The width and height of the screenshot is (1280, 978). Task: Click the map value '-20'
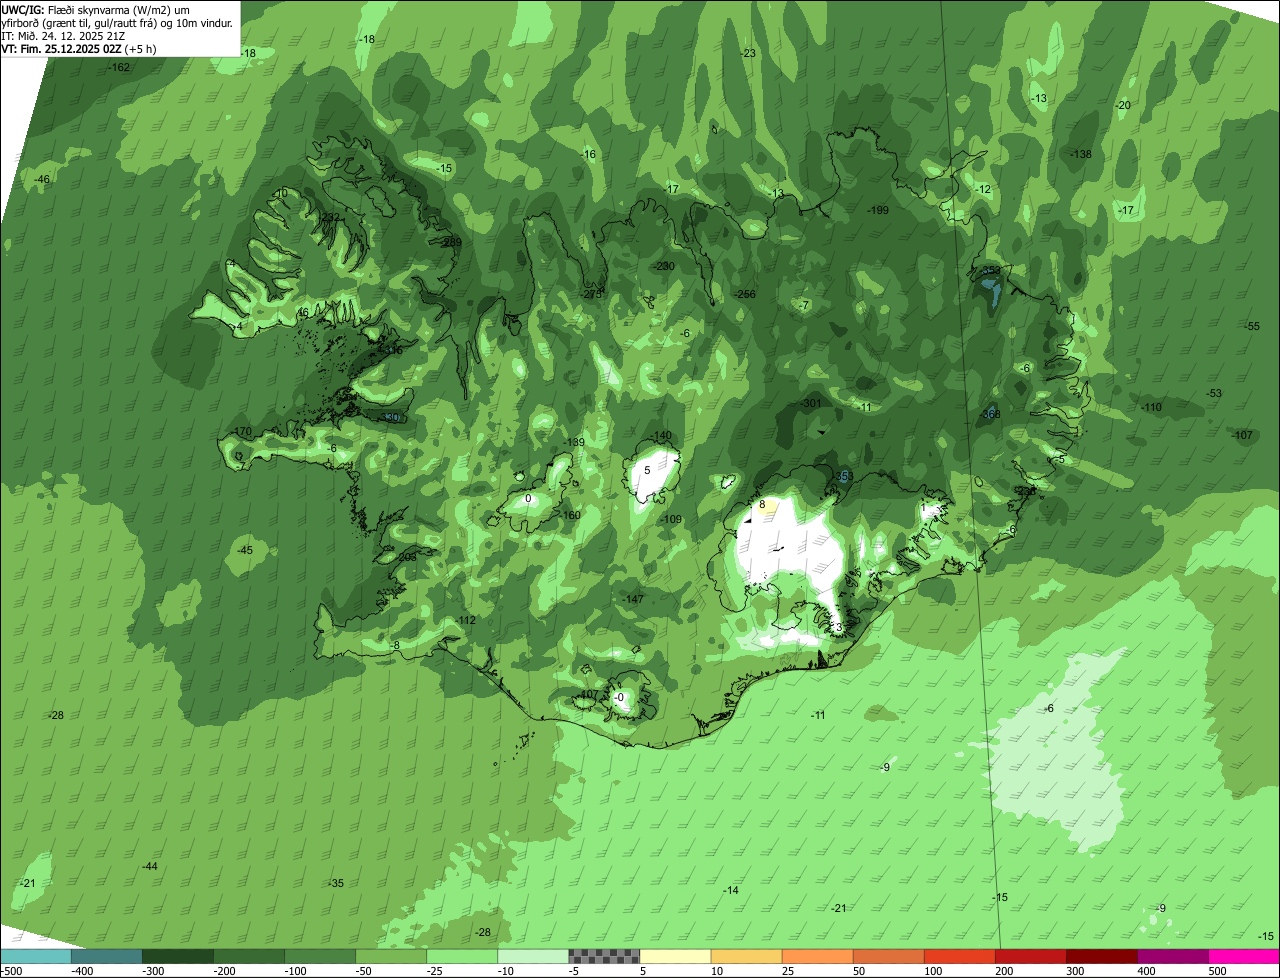pyautogui.click(x=1122, y=106)
